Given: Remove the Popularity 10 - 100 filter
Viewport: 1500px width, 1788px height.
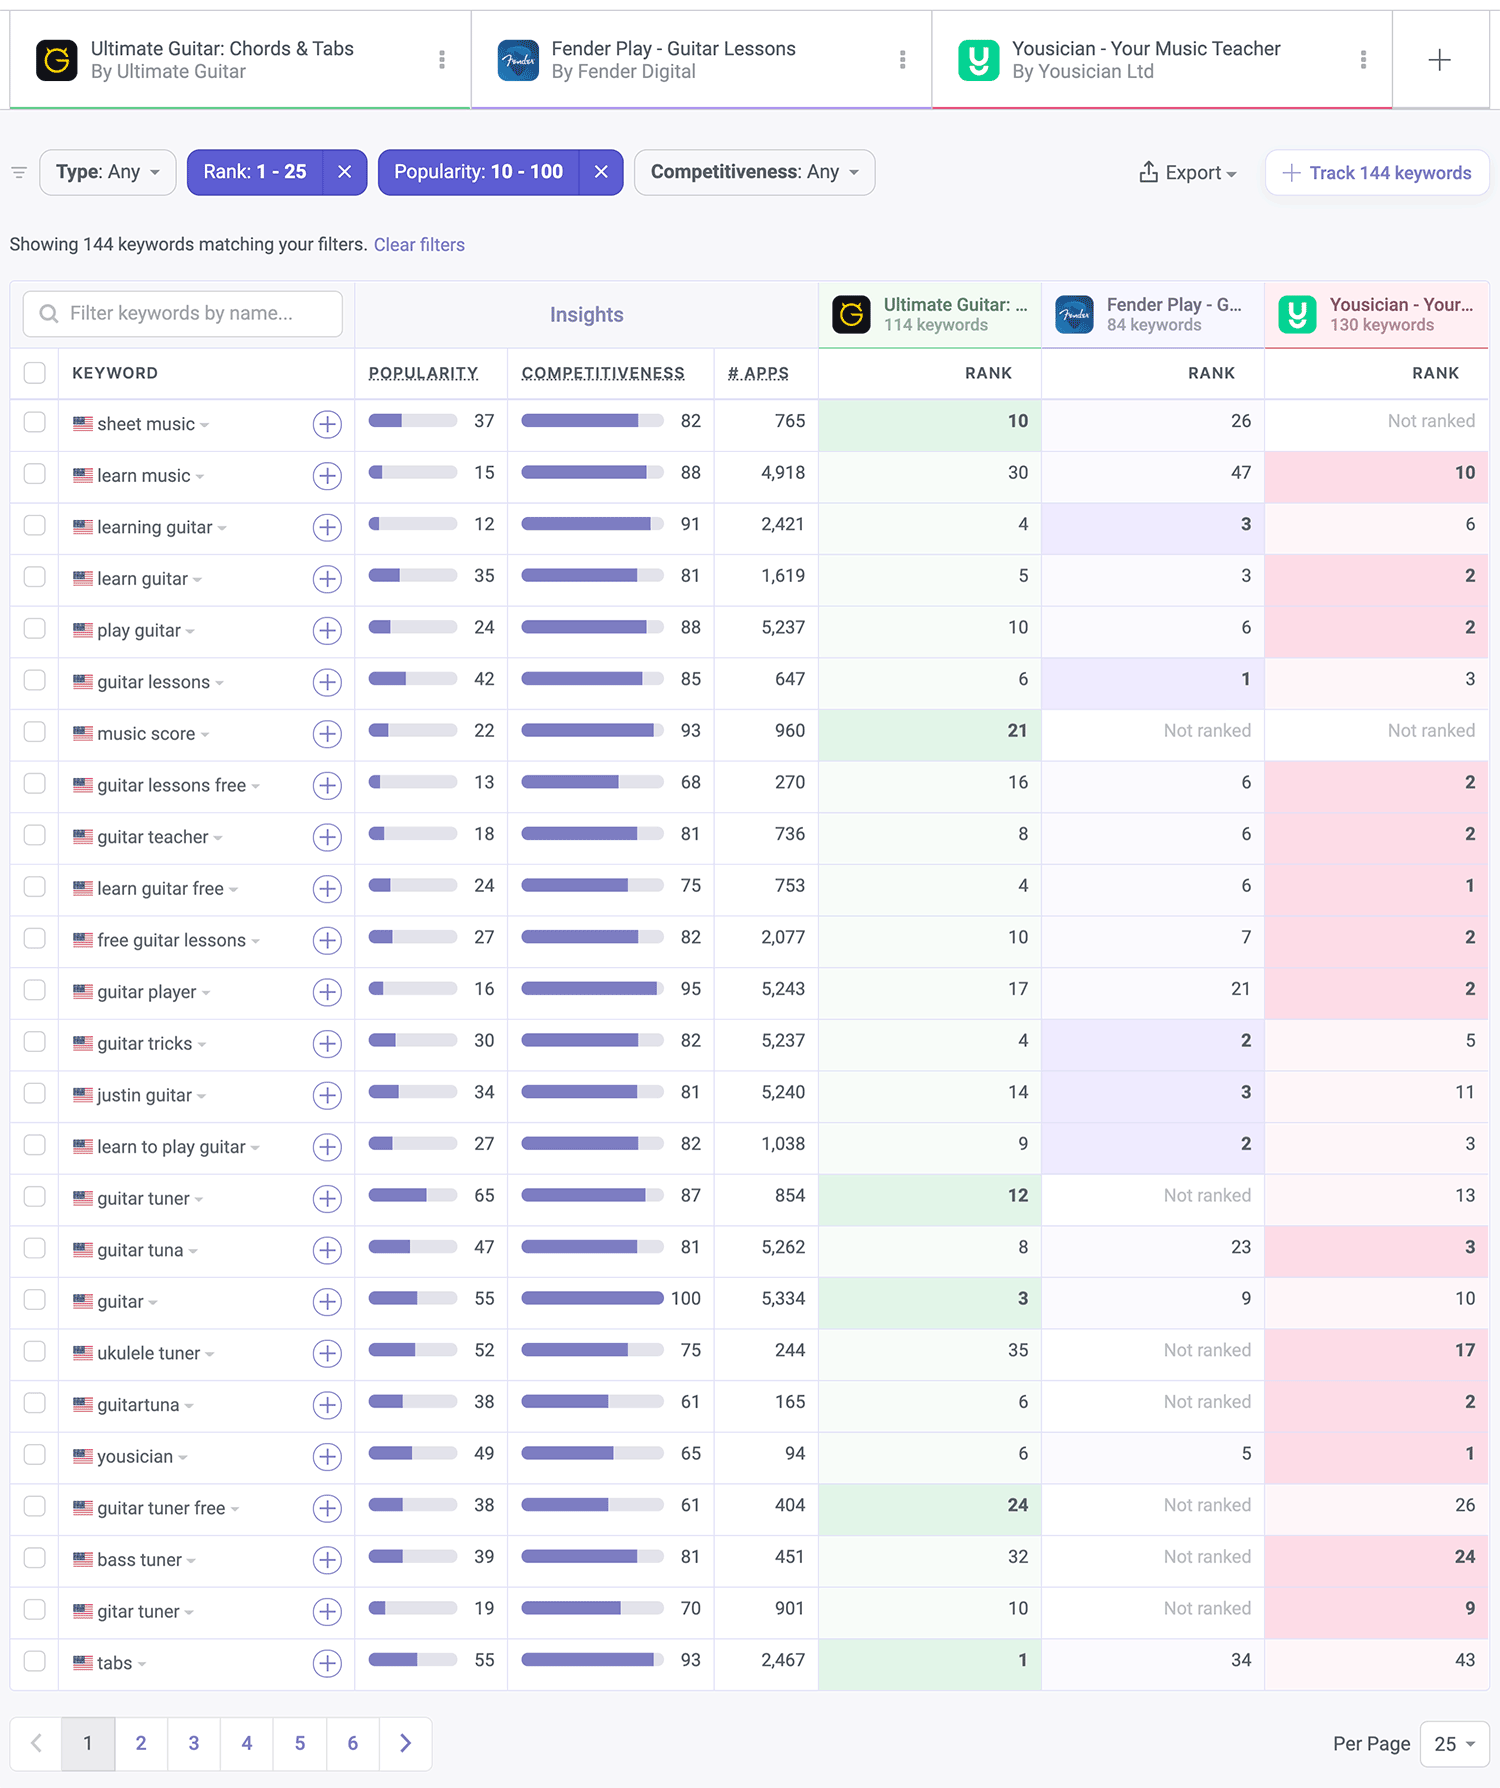Looking at the screenshot, I should point(601,172).
